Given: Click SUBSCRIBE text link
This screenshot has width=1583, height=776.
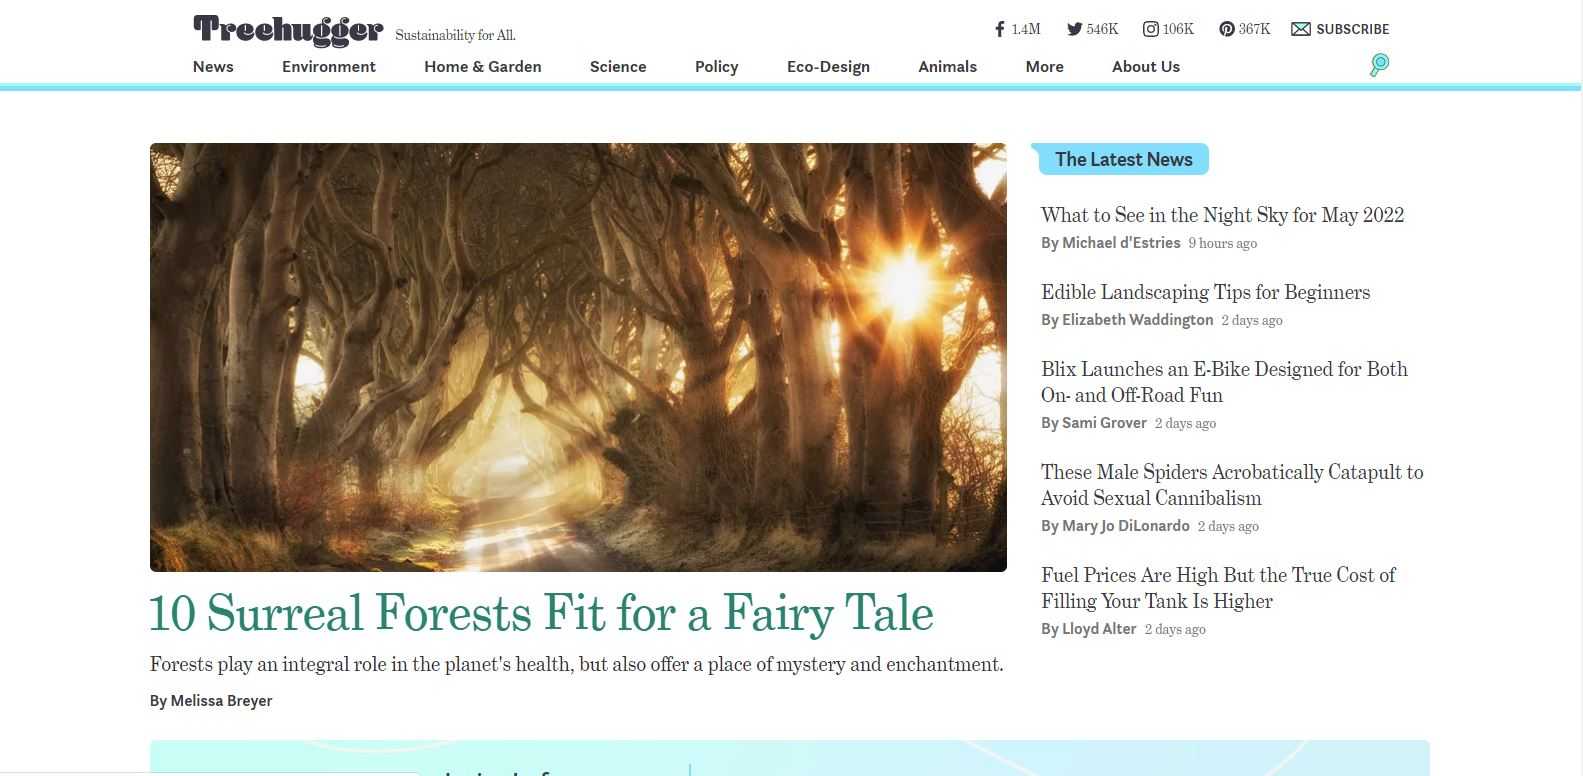Looking at the screenshot, I should point(1353,29).
